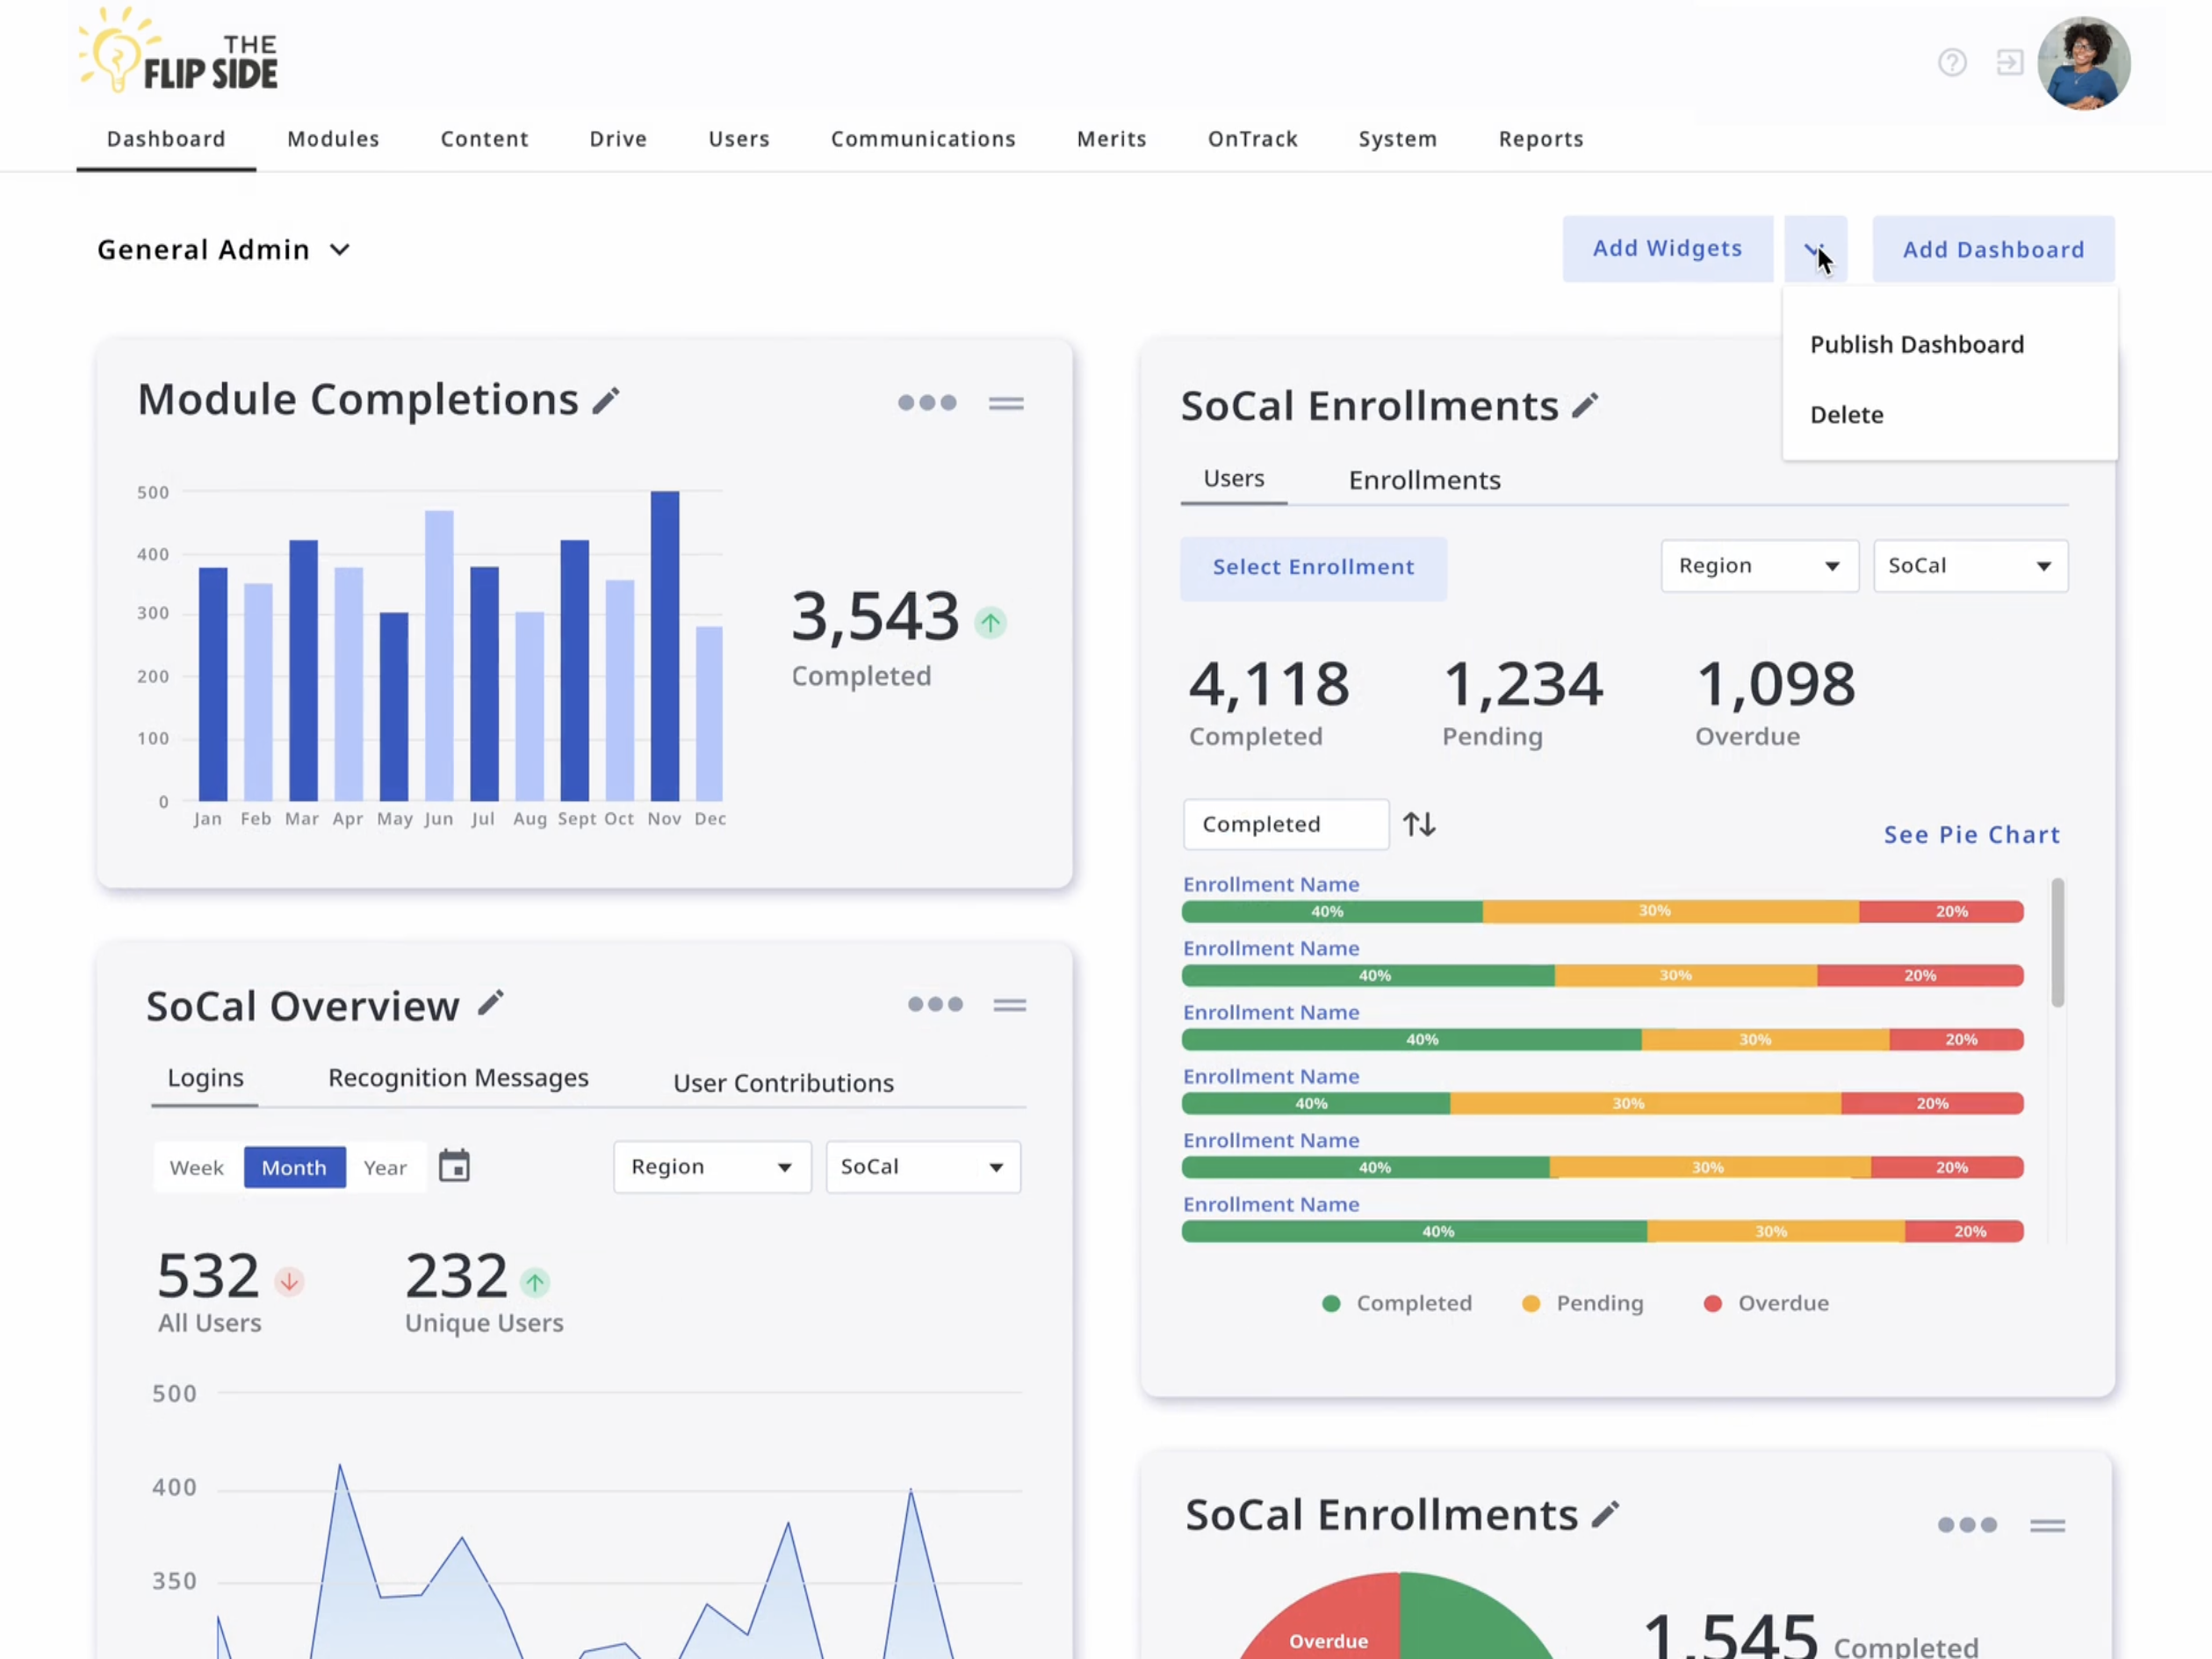Open the three-dot menu on Module Completions
Viewport: 2212px width, 1659px height.
click(927, 402)
